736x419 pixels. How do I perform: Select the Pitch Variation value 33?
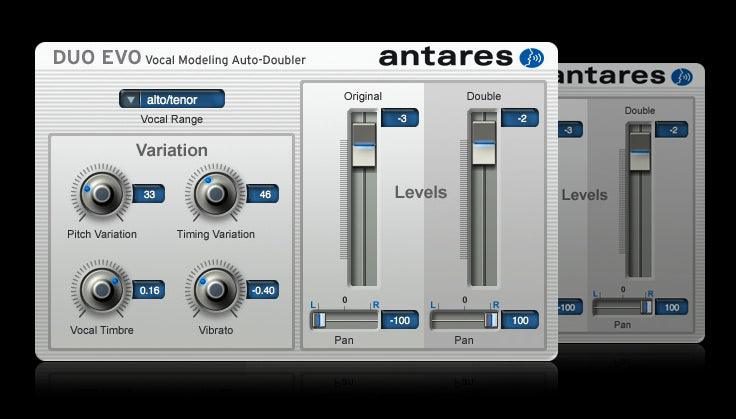click(149, 194)
